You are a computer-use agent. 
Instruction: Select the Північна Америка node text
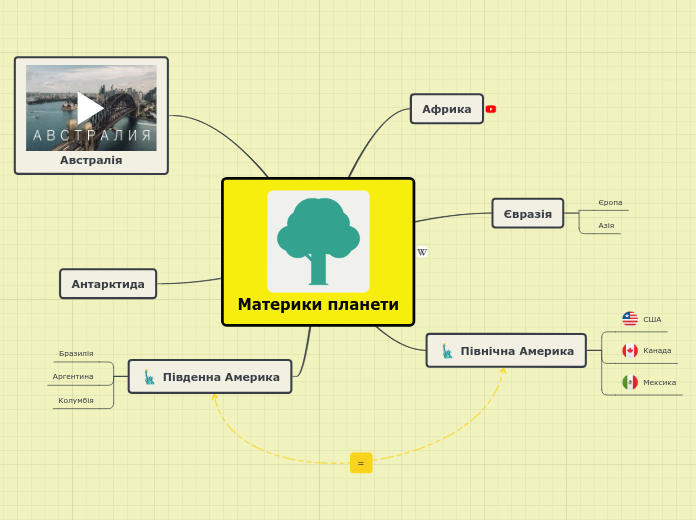(x=517, y=351)
